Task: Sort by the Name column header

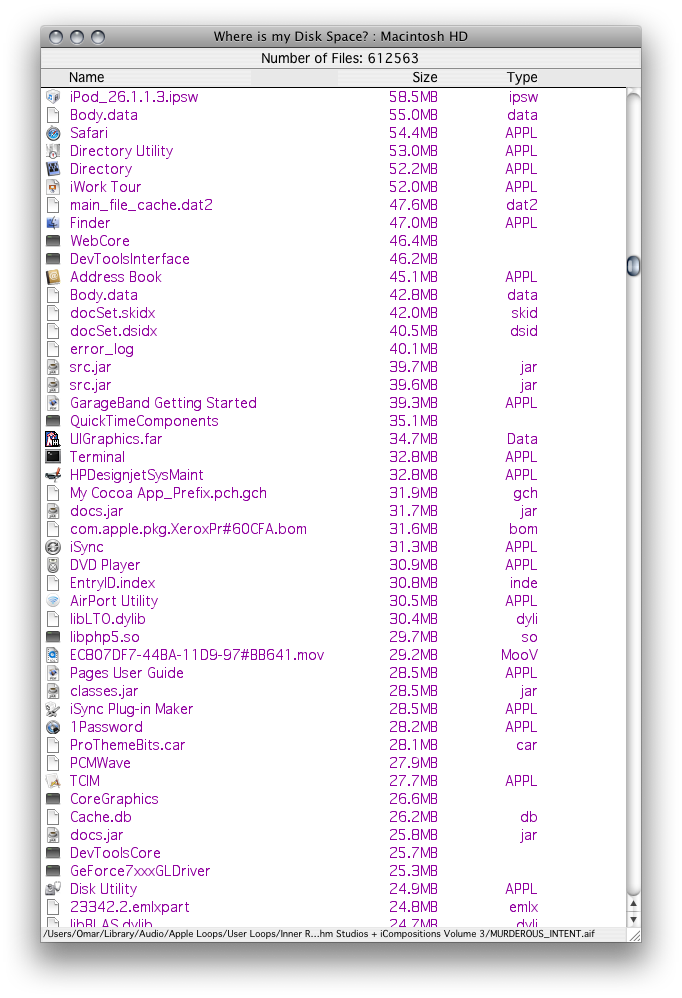Action: 87,78
